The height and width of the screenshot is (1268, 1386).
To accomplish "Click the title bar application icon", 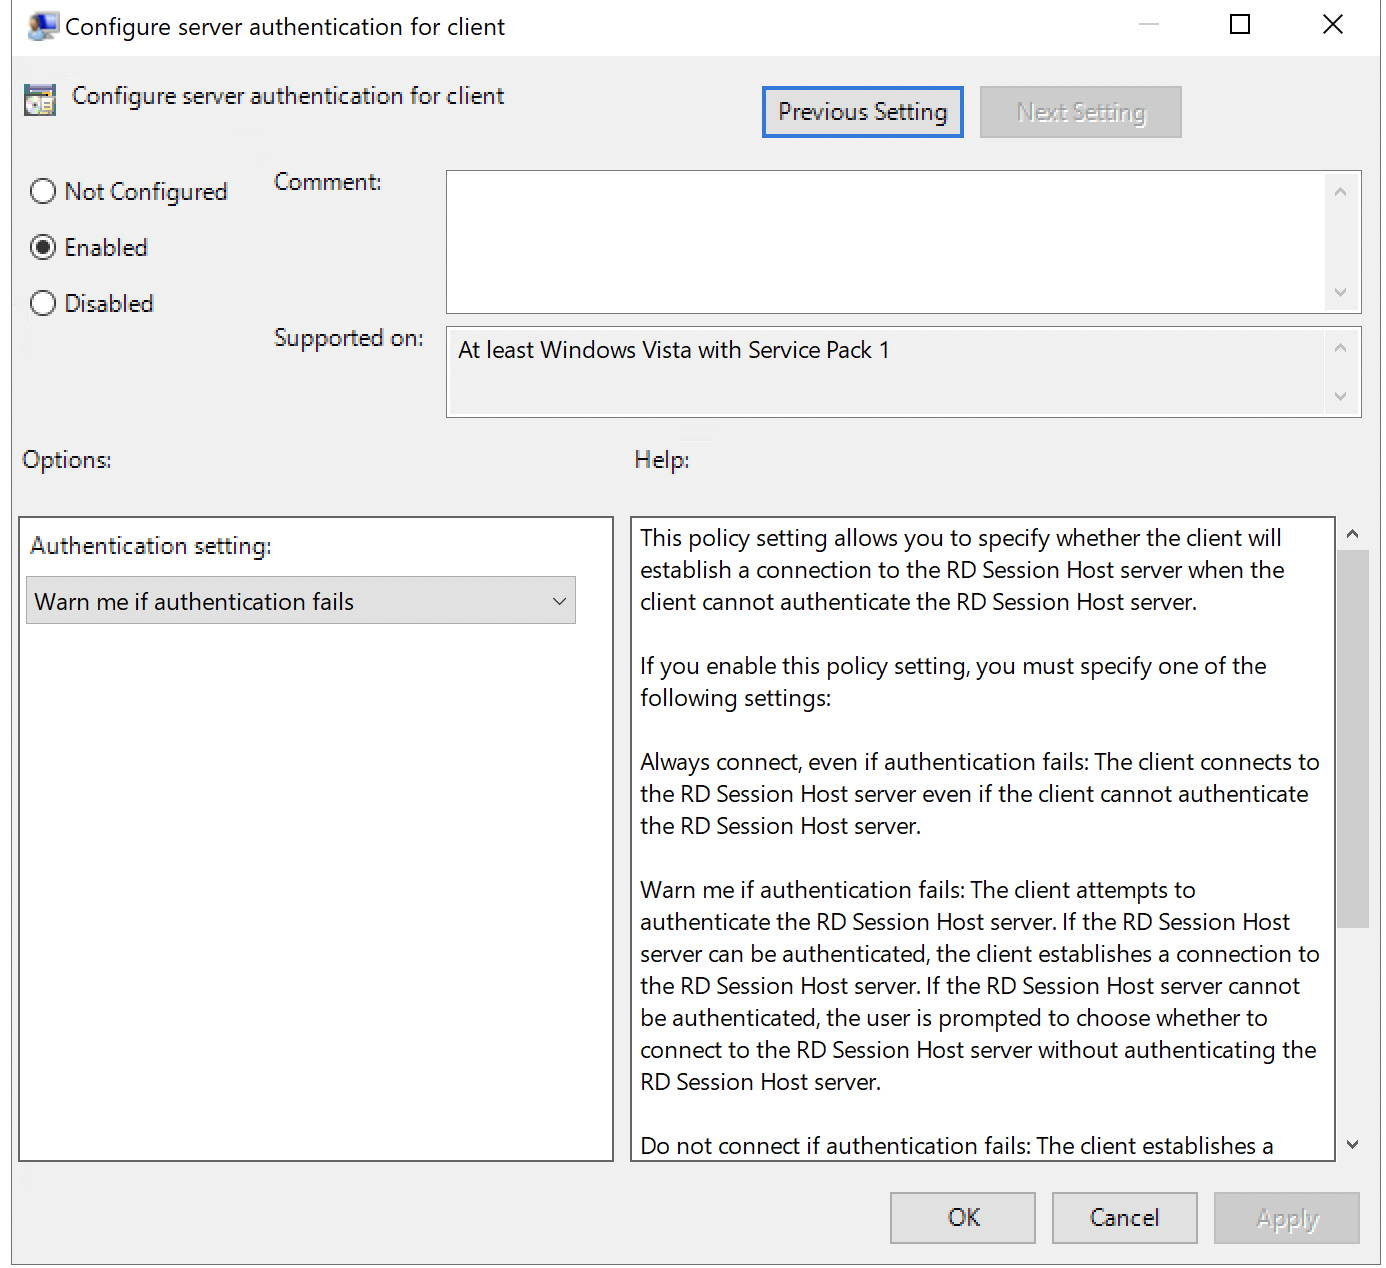I will pos(42,27).
